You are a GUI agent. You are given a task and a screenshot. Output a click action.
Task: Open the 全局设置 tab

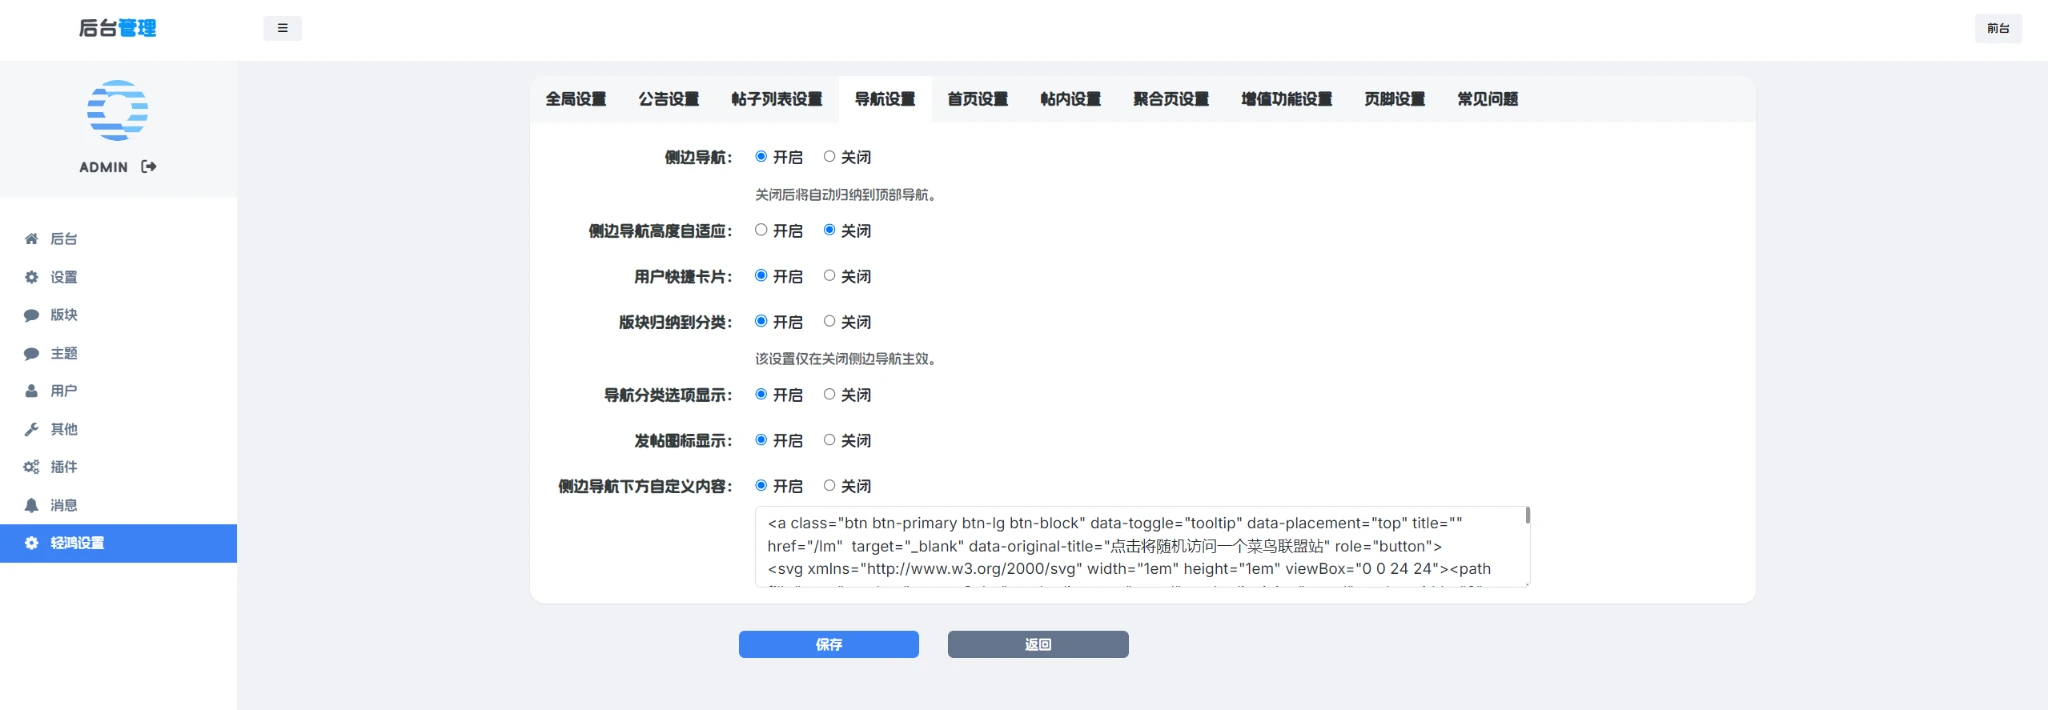click(576, 99)
